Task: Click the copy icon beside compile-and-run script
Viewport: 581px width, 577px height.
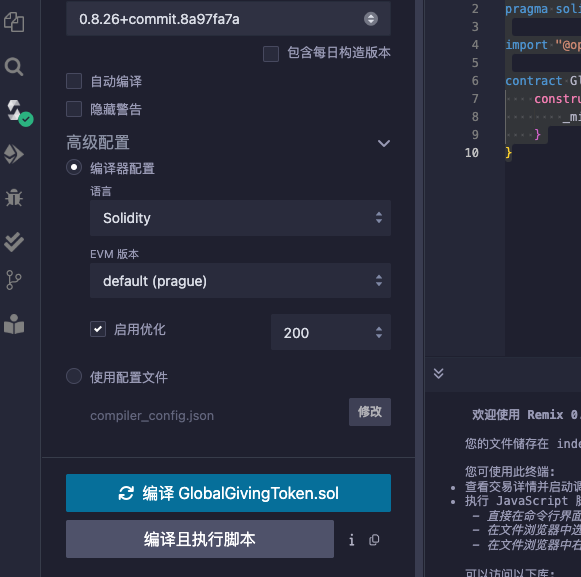Action: coord(374,540)
